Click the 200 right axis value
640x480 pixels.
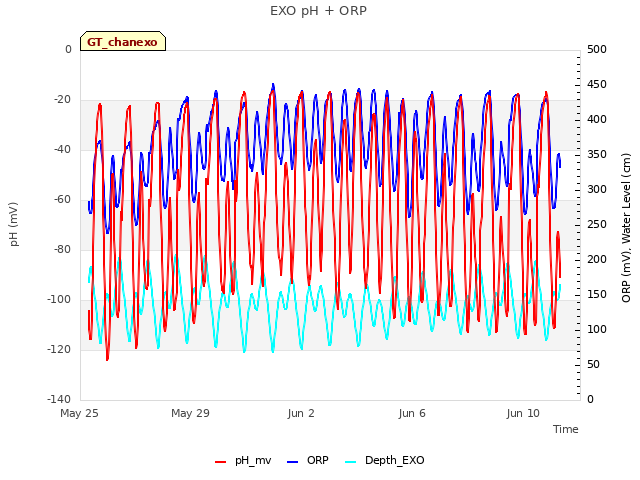[597, 259]
